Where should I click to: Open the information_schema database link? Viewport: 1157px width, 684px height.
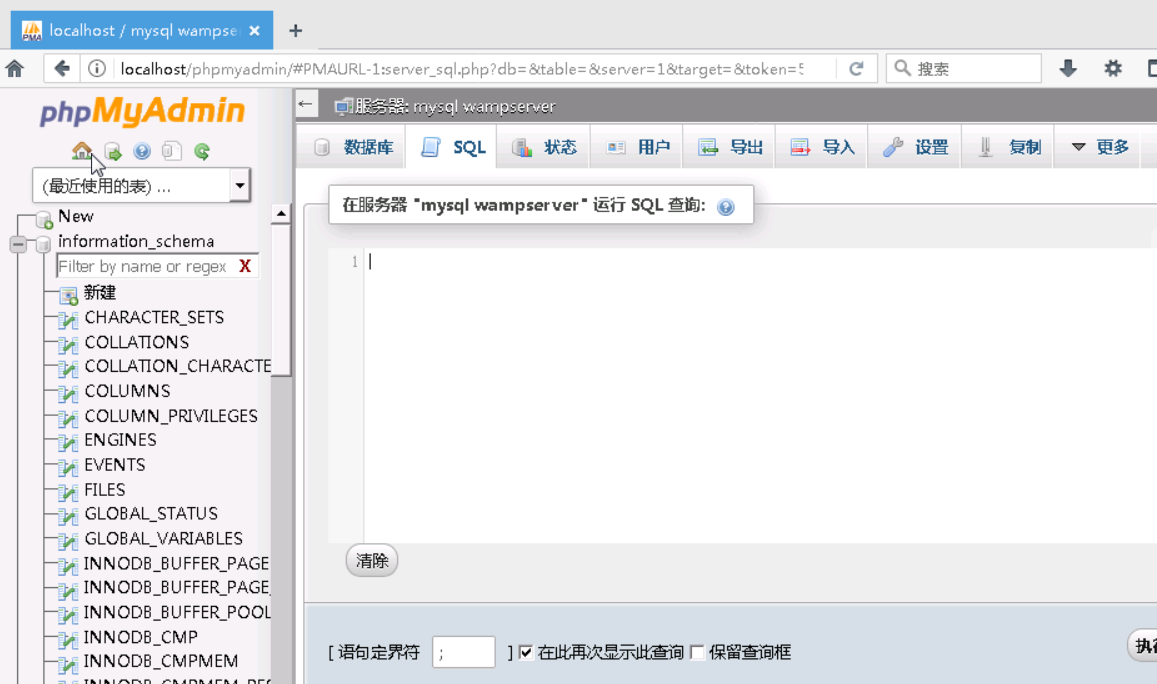[x=137, y=241]
